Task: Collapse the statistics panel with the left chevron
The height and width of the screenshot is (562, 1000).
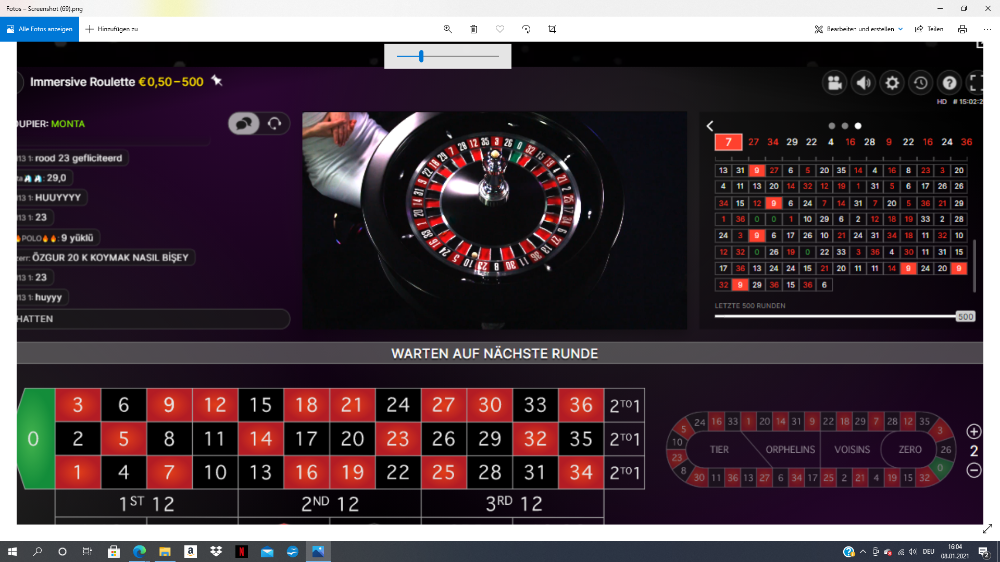Action: [x=710, y=126]
